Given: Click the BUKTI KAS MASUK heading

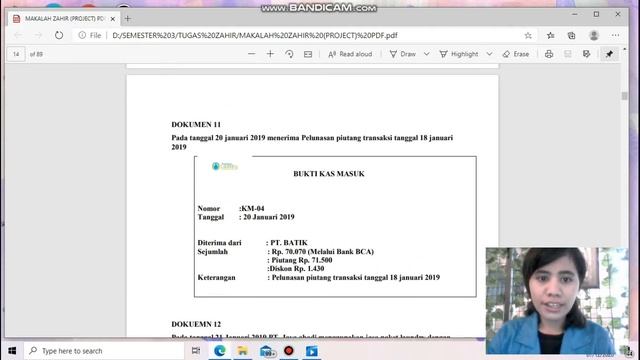Looking at the screenshot, I should click(329, 173).
